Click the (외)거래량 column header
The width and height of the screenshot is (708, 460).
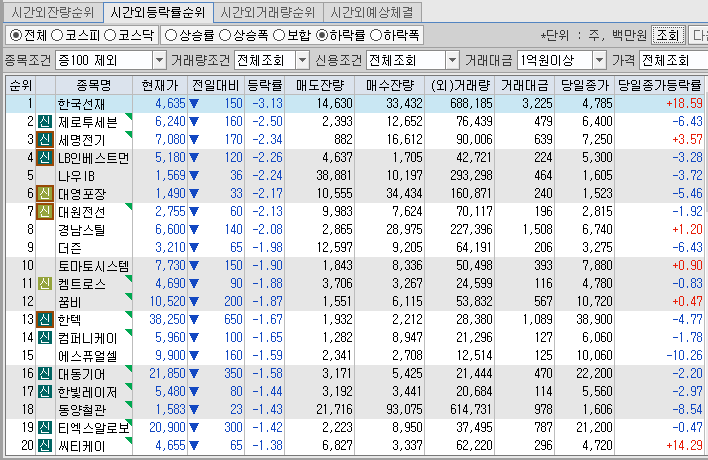(x=460, y=85)
